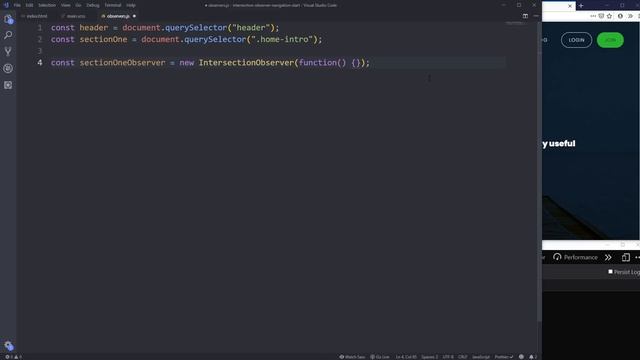Screen dimensions: 640x360
Task: Open the browser page actions menu
Action: pos(593,16)
